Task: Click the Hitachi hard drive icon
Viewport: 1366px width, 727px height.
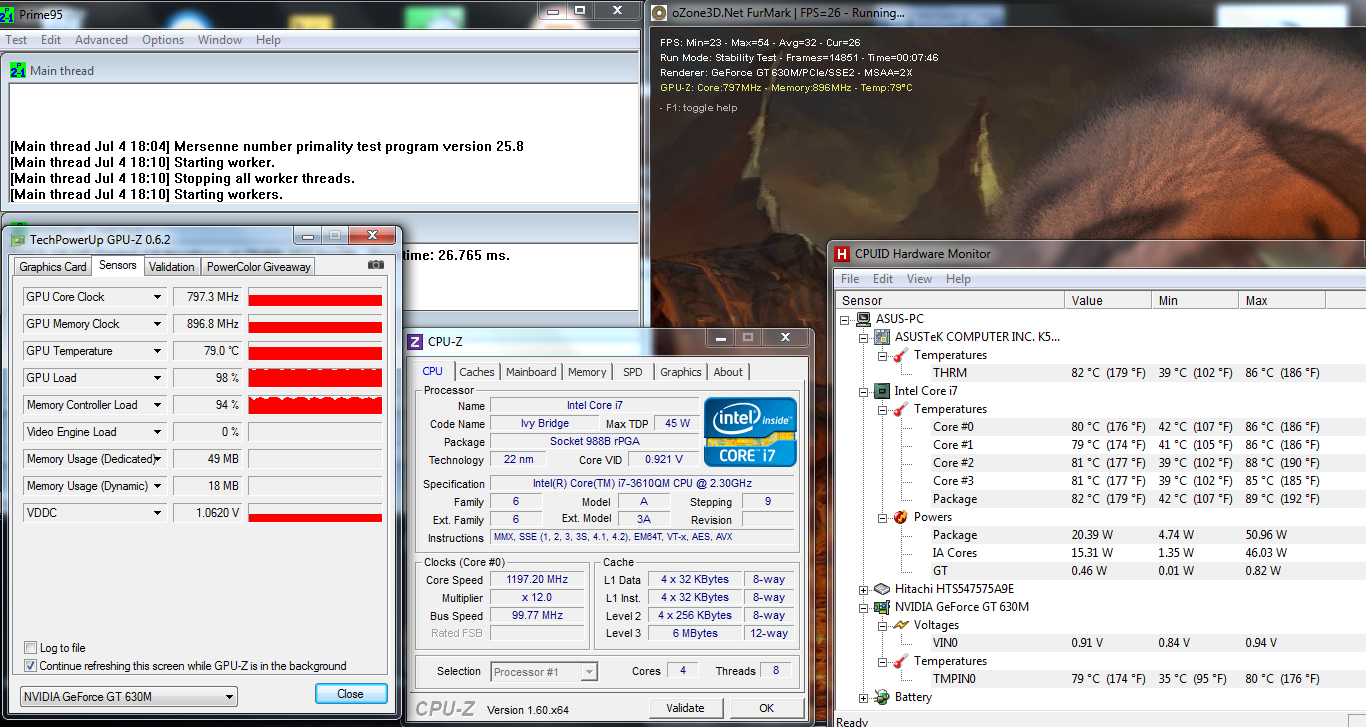Action: click(882, 589)
